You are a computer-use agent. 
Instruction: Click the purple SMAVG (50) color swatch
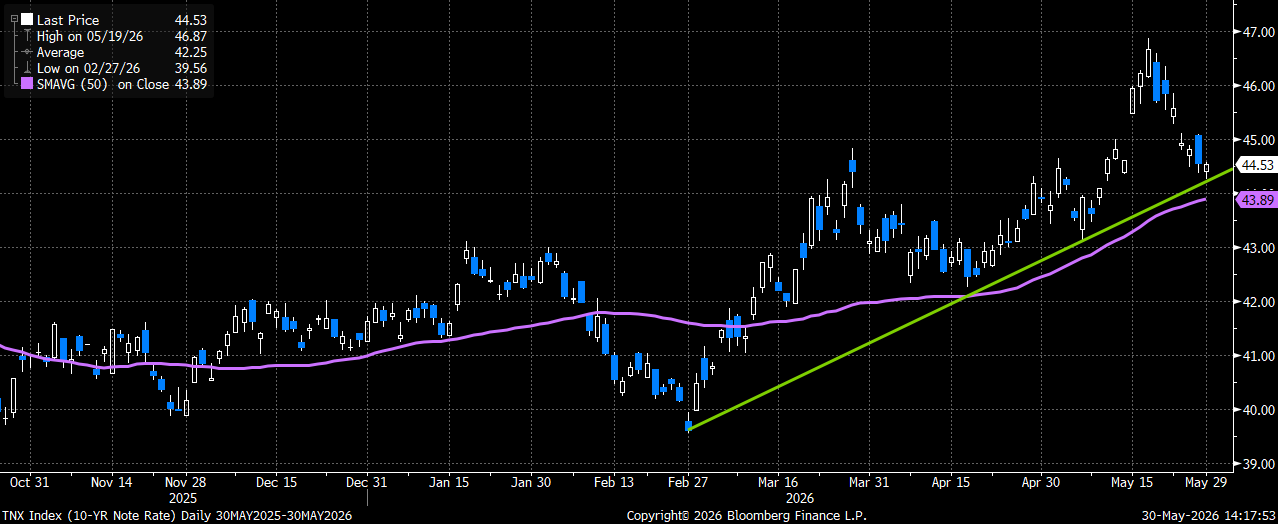(x=27, y=84)
